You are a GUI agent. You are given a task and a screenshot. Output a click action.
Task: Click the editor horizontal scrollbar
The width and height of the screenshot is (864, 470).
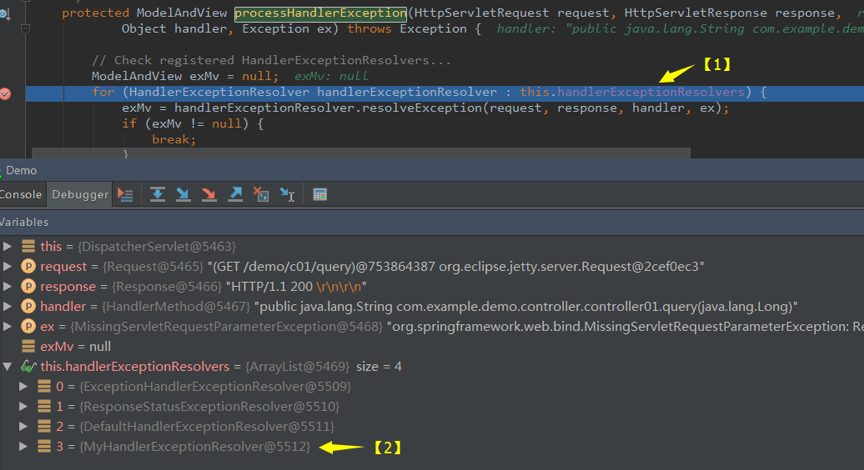(361, 153)
